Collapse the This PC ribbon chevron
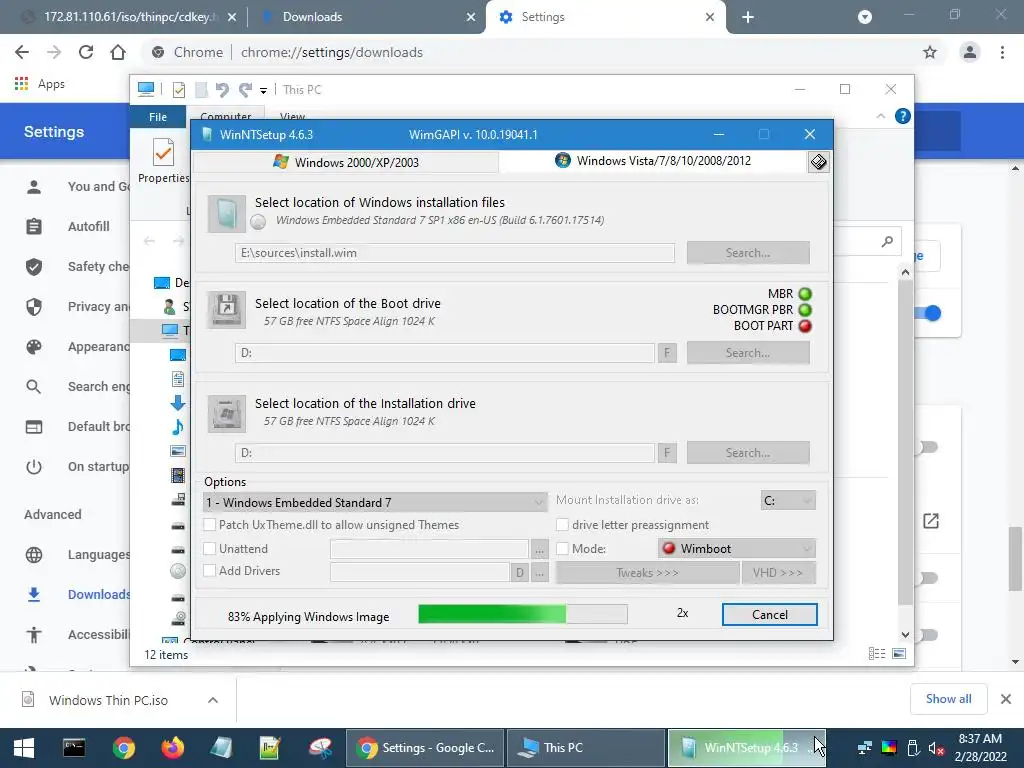The image size is (1024, 768). point(880,116)
